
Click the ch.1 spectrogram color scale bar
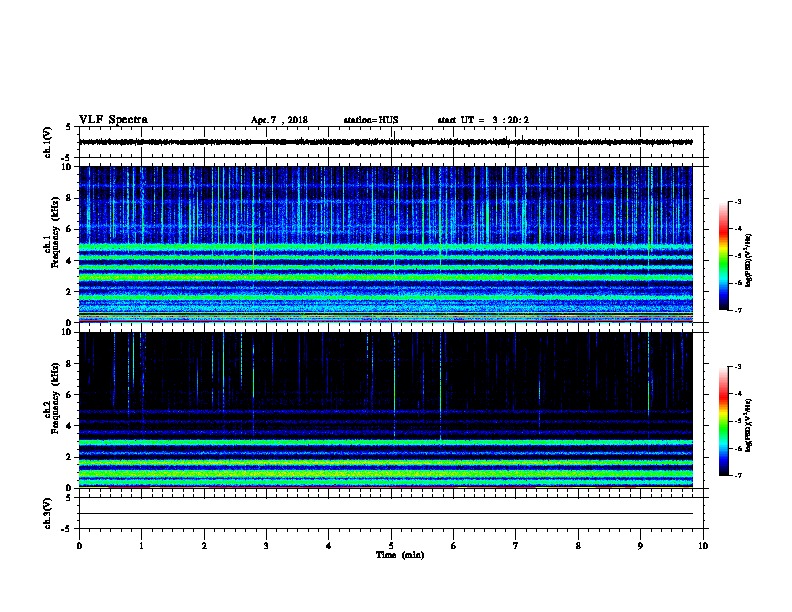click(723, 256)
